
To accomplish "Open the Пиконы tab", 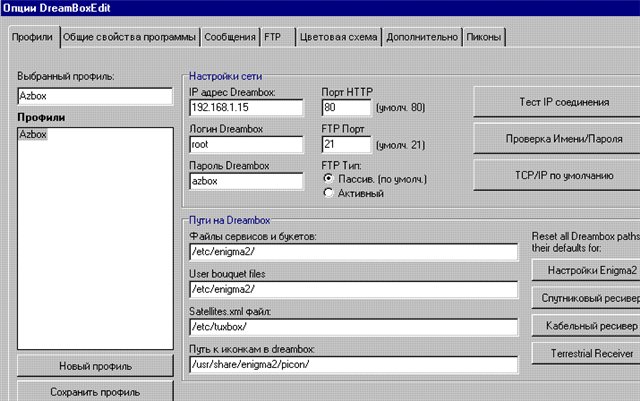I will pyautogui.click(x=484, y=37).
